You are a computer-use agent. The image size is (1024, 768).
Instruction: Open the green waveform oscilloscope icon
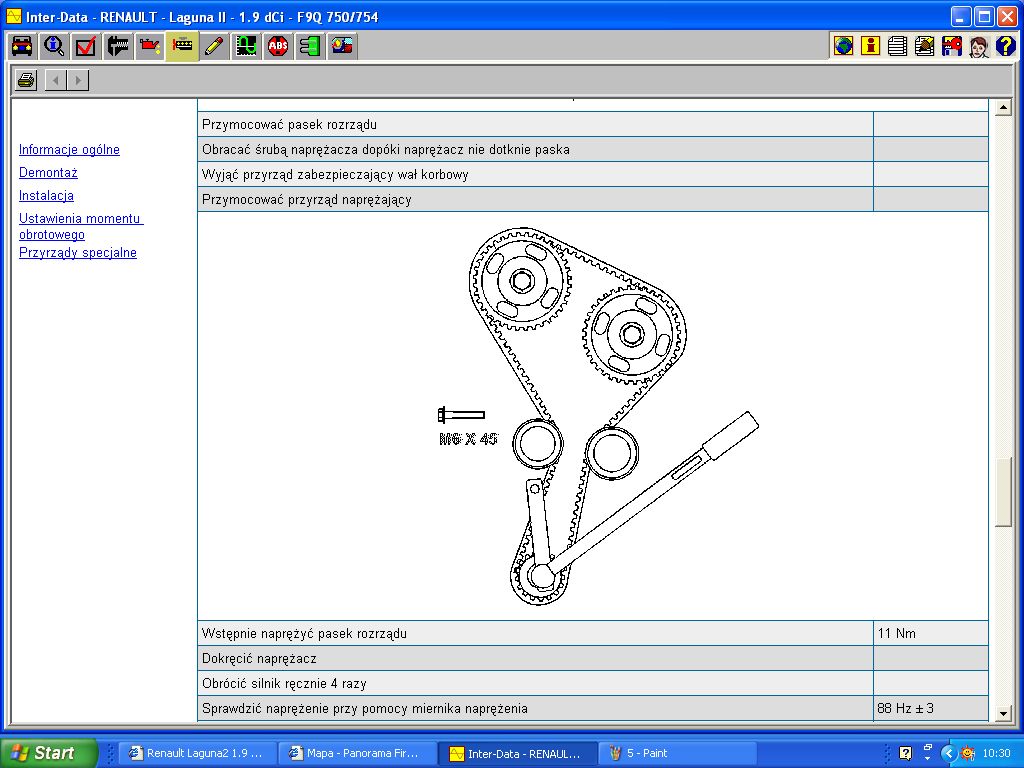click(246, 46)
